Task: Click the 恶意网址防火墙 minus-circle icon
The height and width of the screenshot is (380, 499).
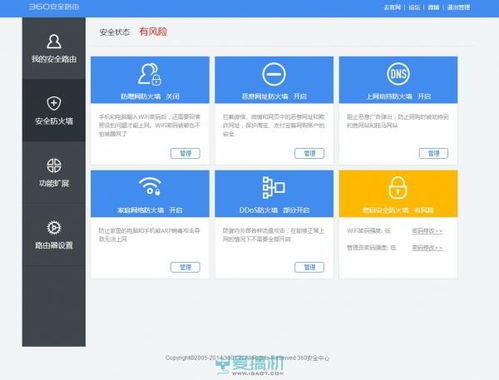Action: point(274,74)
